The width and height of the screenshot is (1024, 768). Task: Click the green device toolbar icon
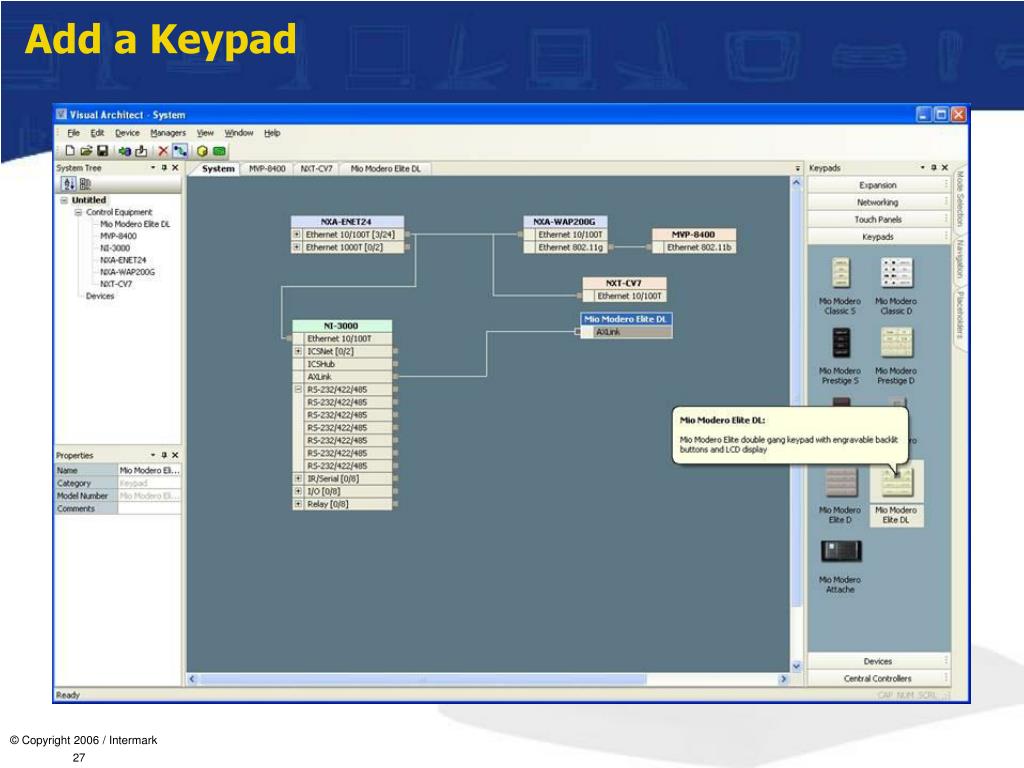pos(219,151)
